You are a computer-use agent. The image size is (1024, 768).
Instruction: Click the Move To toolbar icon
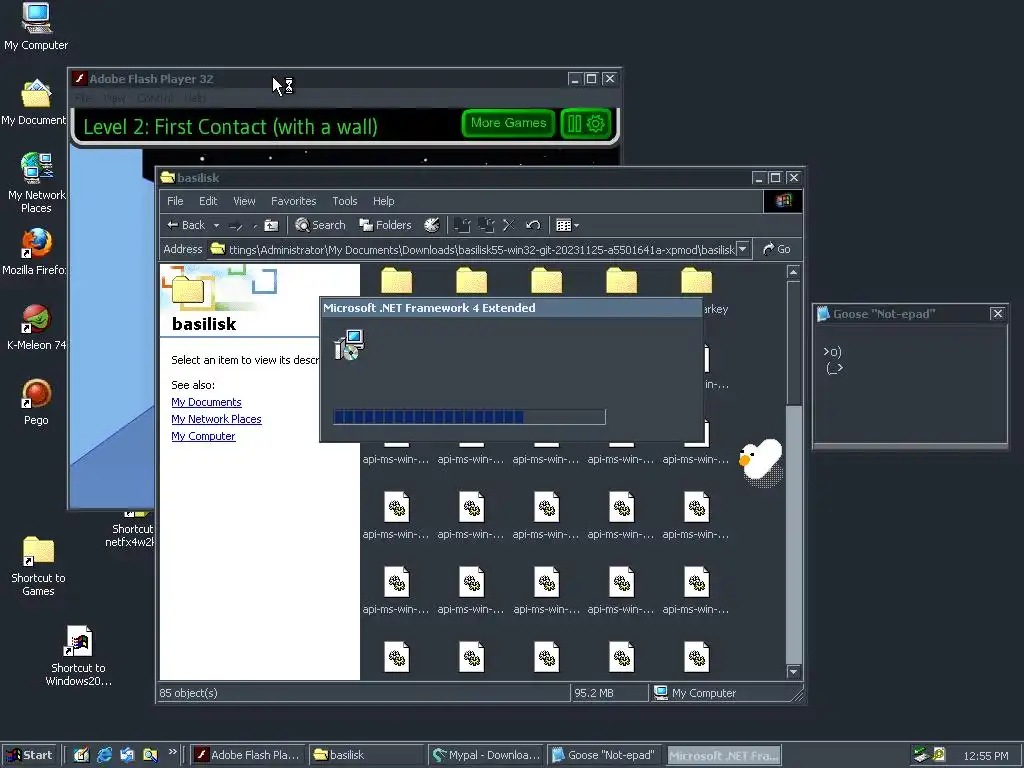pos(462,225)
